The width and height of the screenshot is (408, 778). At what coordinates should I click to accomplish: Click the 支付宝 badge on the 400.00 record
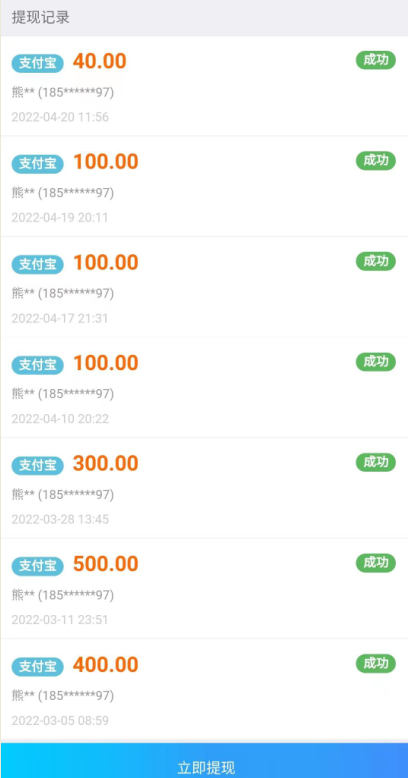coord(38,667)
